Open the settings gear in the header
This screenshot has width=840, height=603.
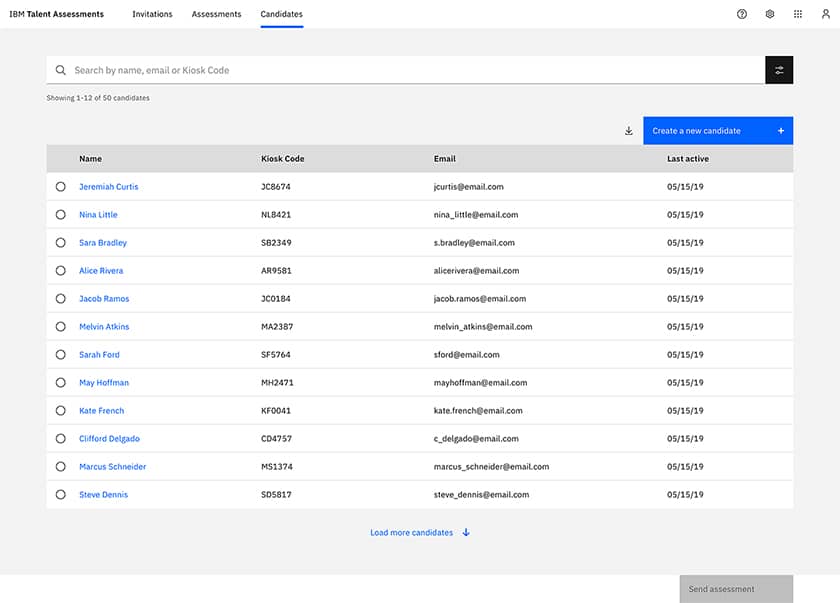[x=769, y=14]
